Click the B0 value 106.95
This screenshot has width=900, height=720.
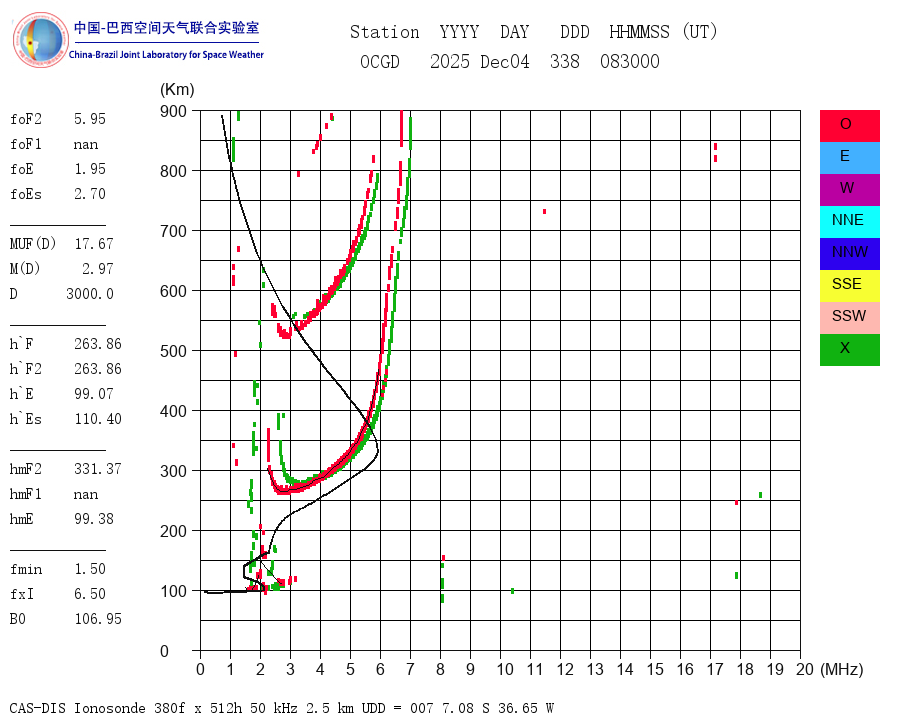(x=98, y=619)
